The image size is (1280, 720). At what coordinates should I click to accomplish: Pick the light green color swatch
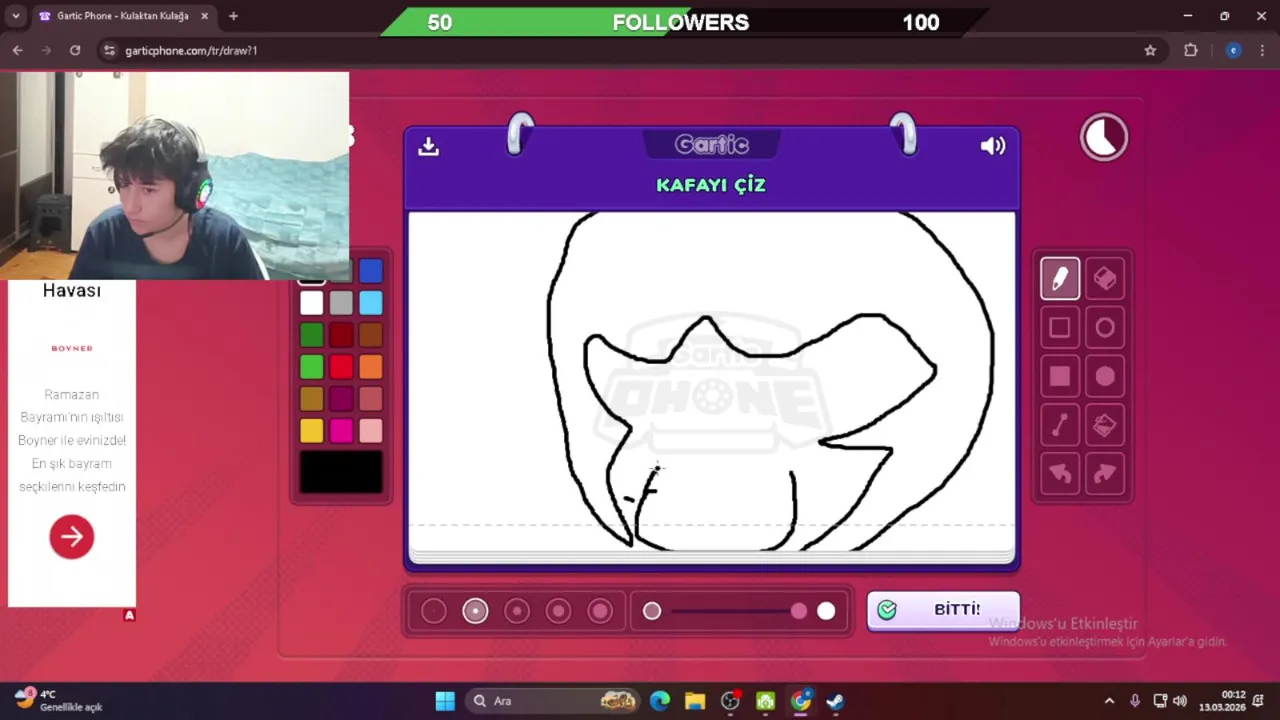[x=312, y=367]
